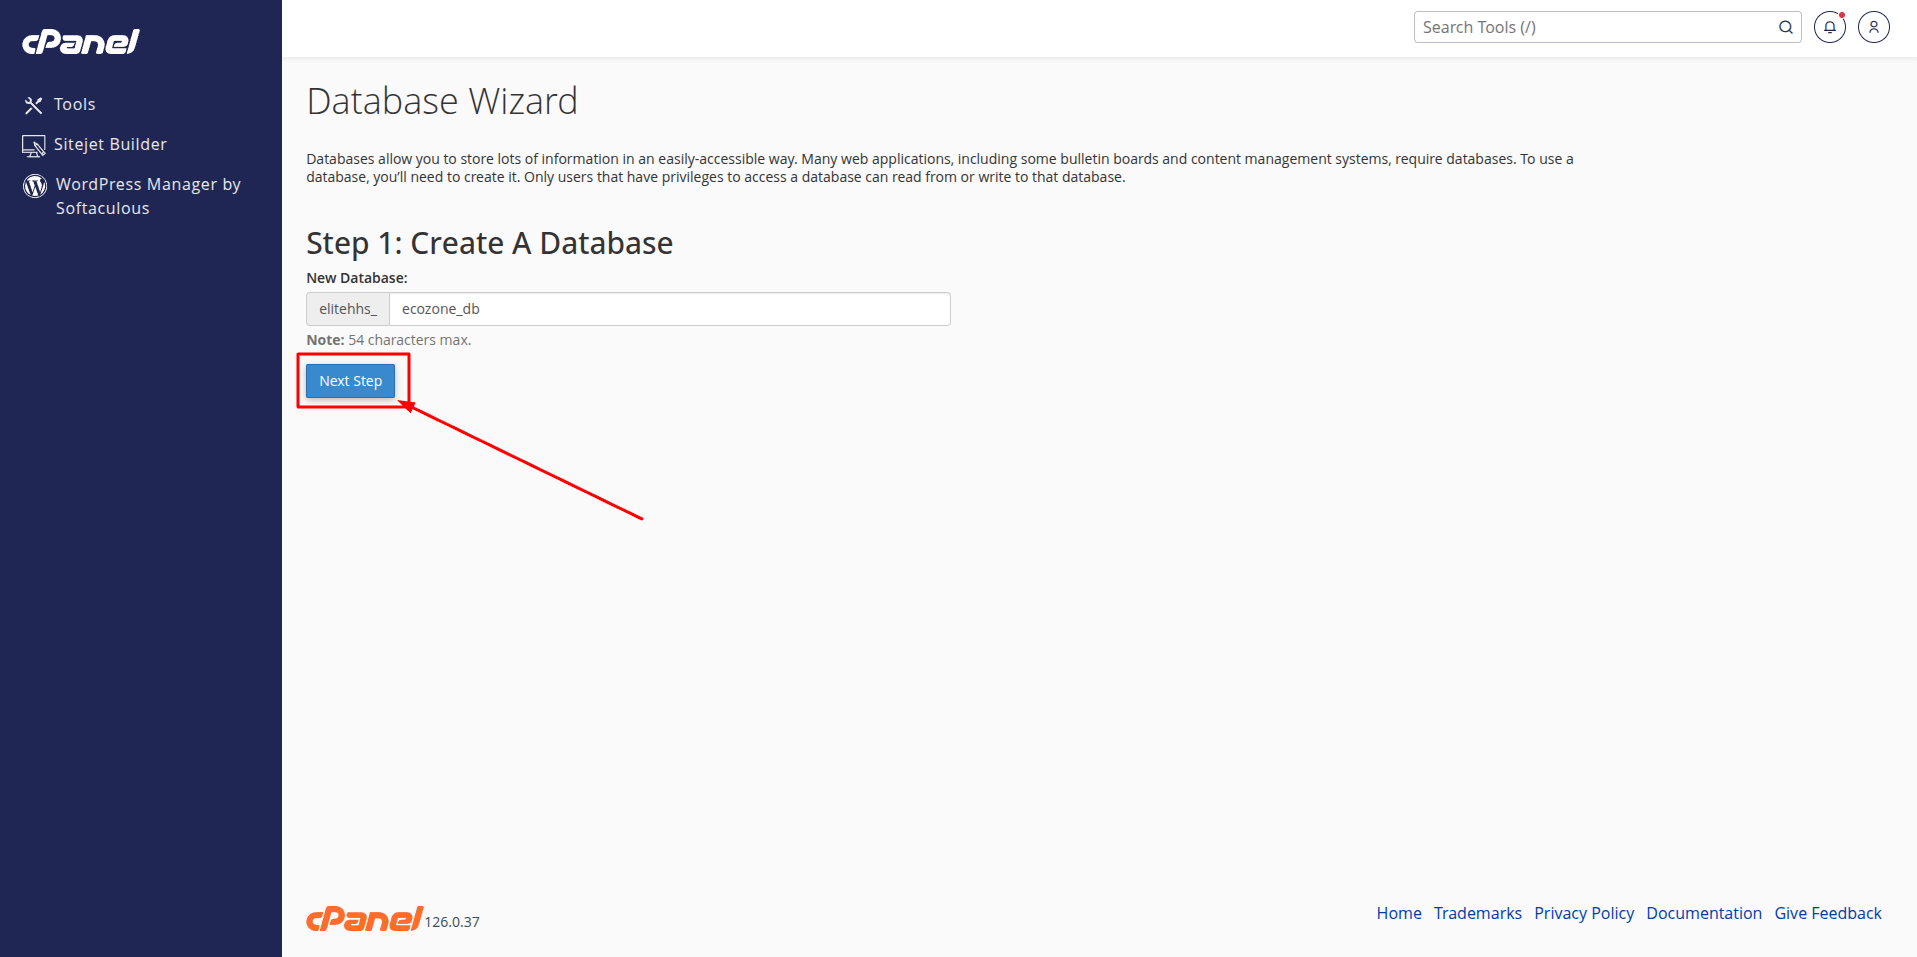Open the Tools wrench icon
The width and height of the screenshot is (1917, 957).
pyautogui.click(x=34, y=105)
